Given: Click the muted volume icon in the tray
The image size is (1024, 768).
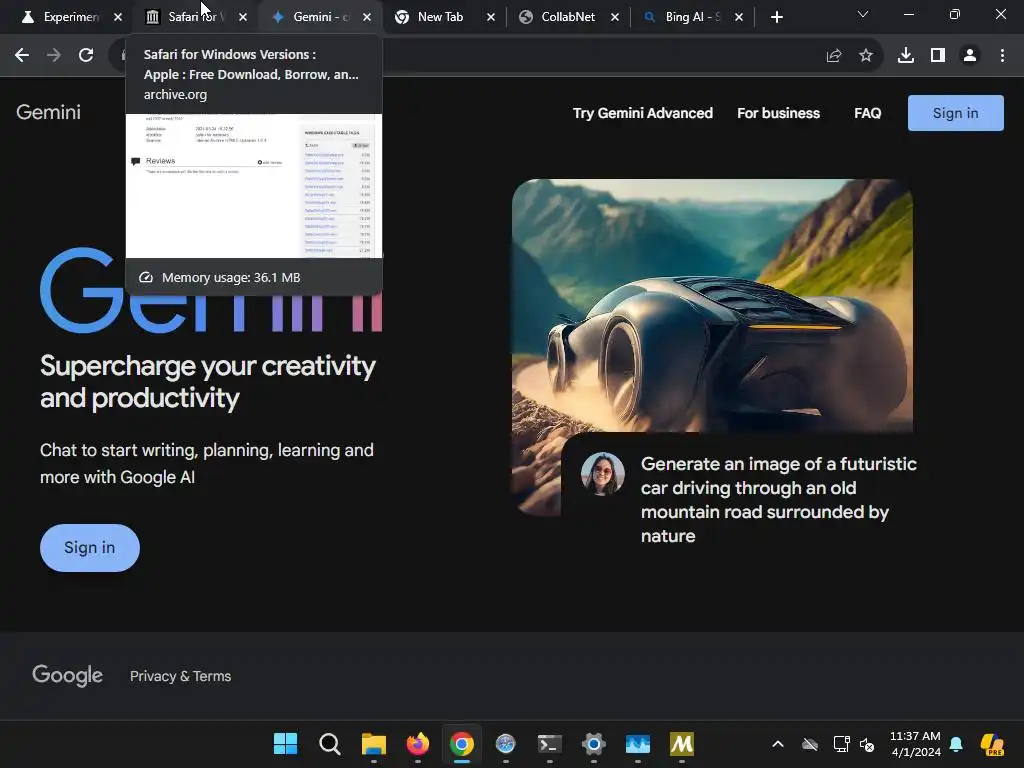Looking at the screenshot, I should click(867, 744).
